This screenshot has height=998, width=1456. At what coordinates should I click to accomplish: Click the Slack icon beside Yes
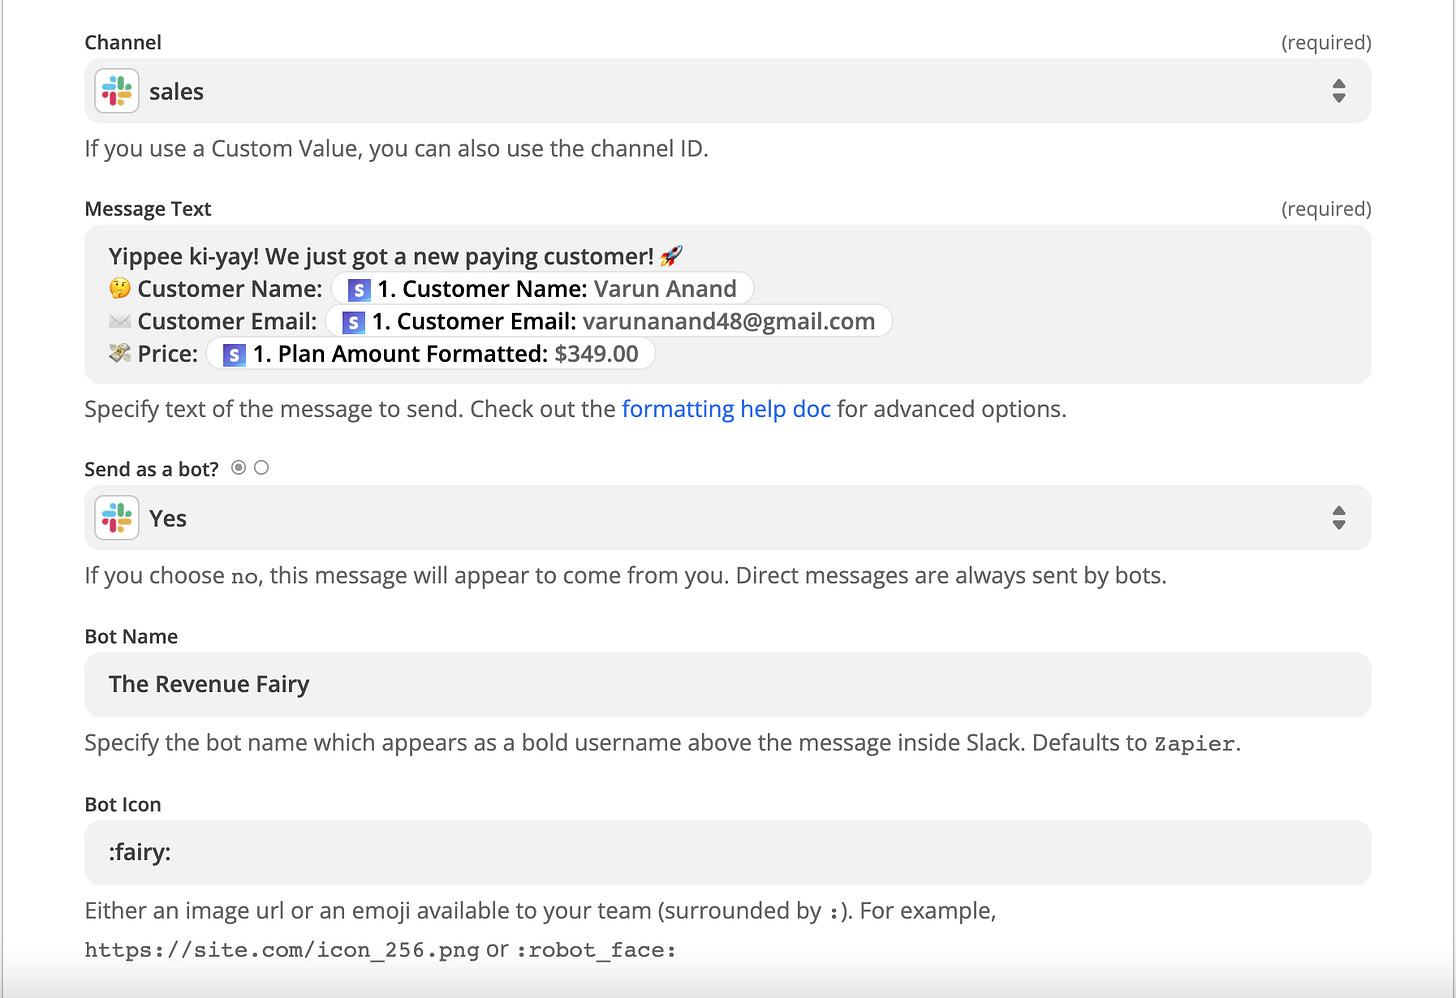tap(117, 518)
